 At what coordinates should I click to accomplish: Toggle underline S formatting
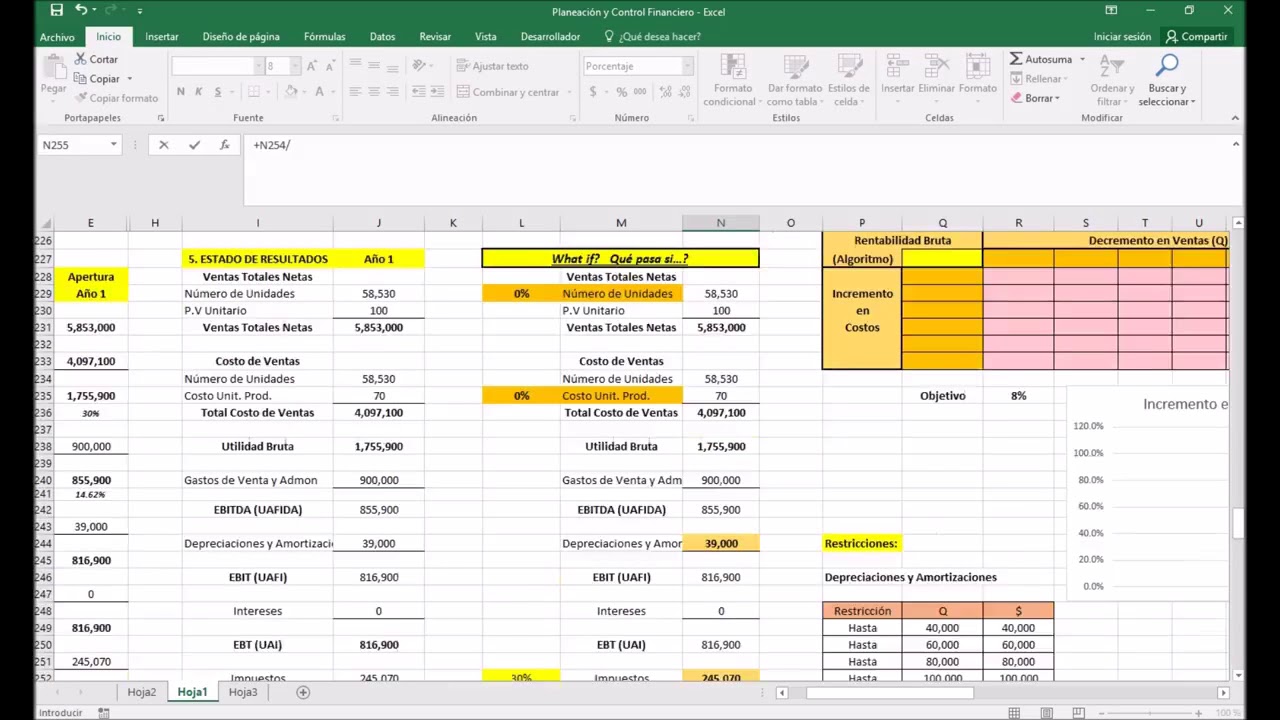218,92
